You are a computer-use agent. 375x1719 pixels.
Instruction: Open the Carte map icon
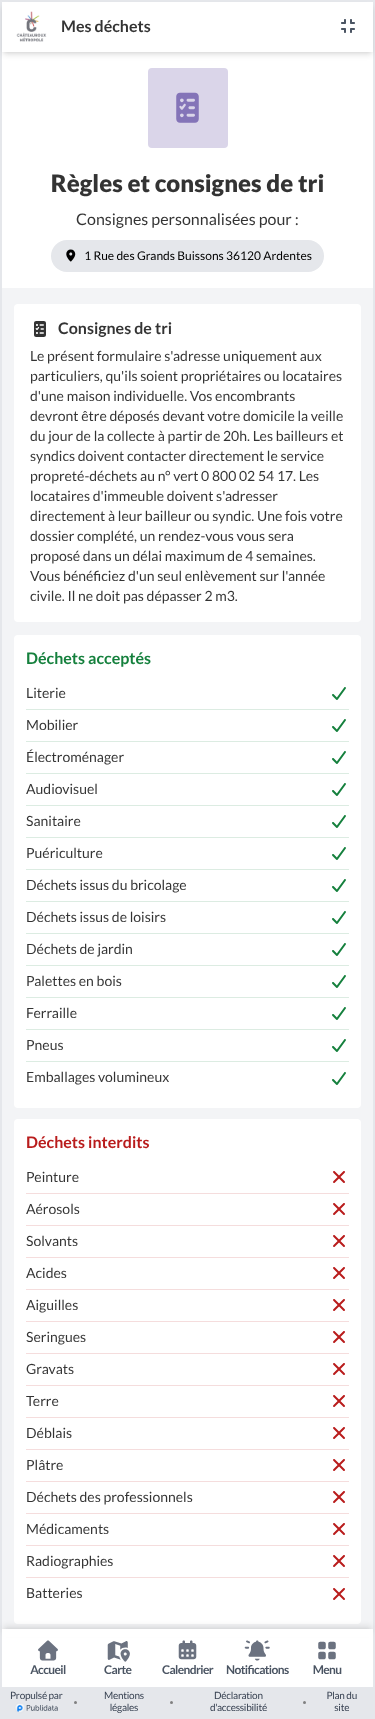point(118,1651)
